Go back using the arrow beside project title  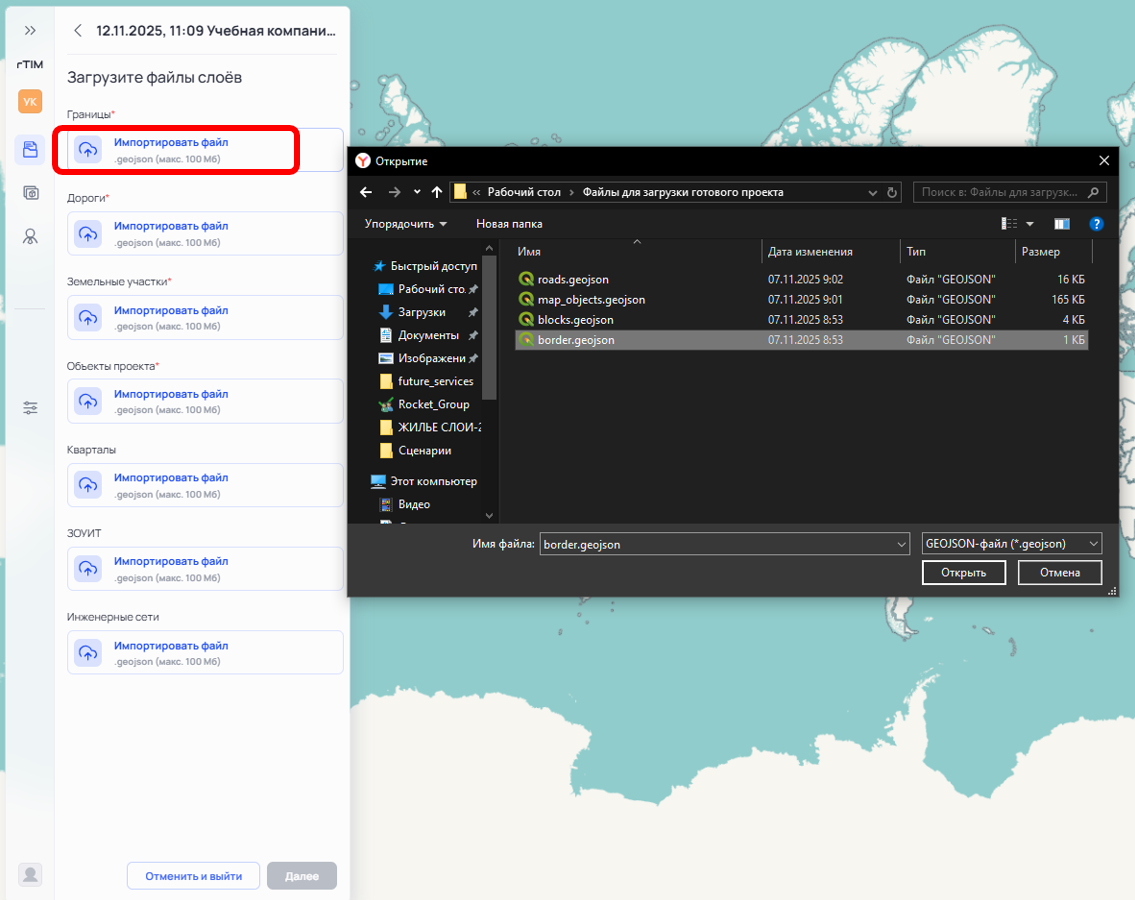[78, 31]
